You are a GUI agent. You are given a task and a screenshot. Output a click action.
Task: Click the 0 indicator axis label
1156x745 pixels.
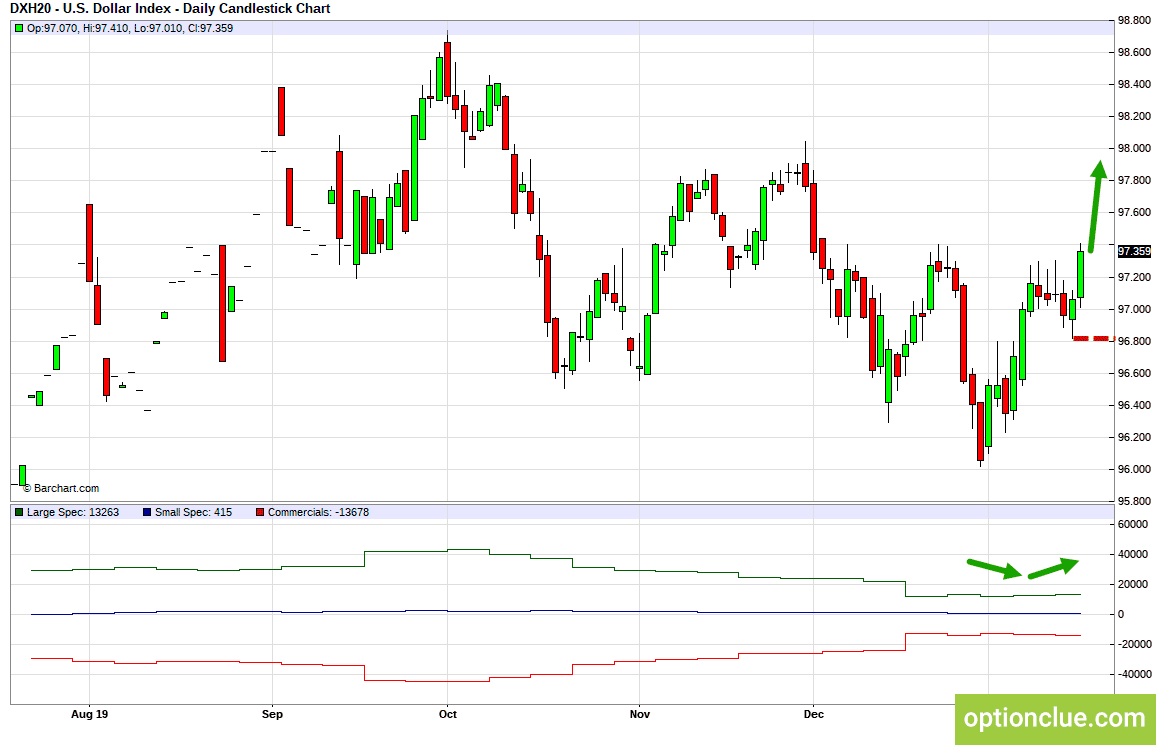(1121, 614)
